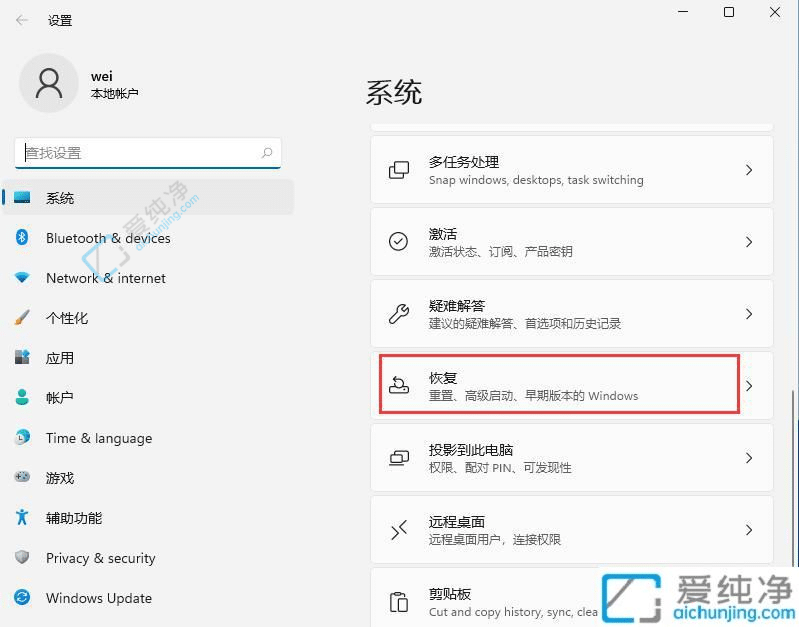Click the search magnifier icon
The width and height of the screenshot is (799, 627).
pos(267,152)
